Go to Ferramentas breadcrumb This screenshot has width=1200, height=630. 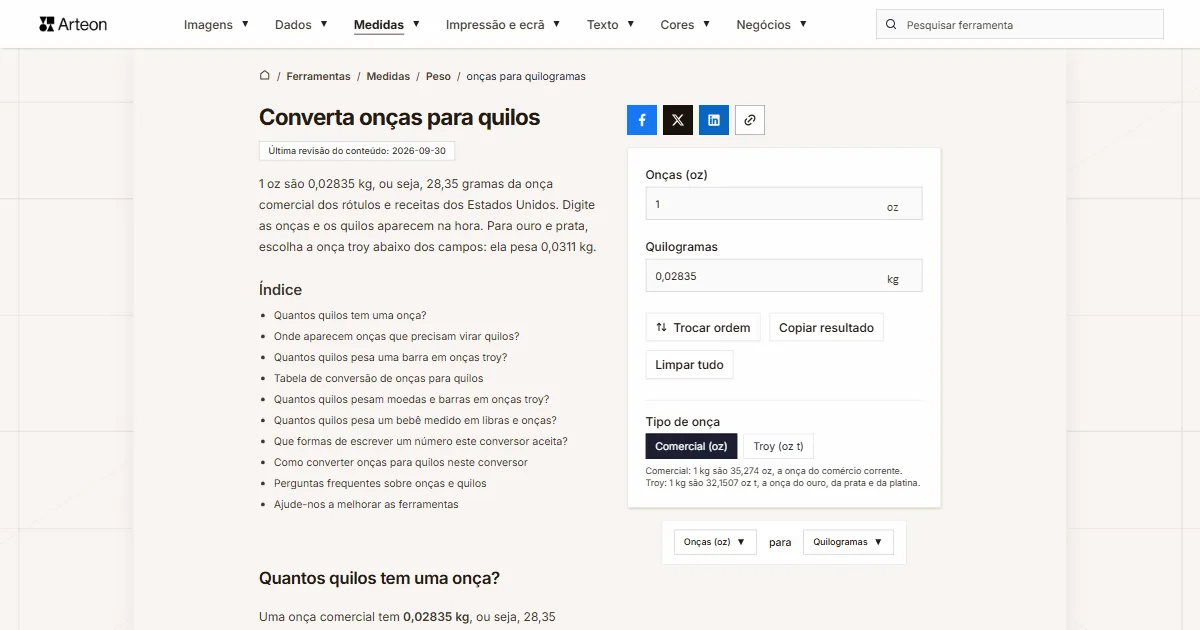pos(318,76)
